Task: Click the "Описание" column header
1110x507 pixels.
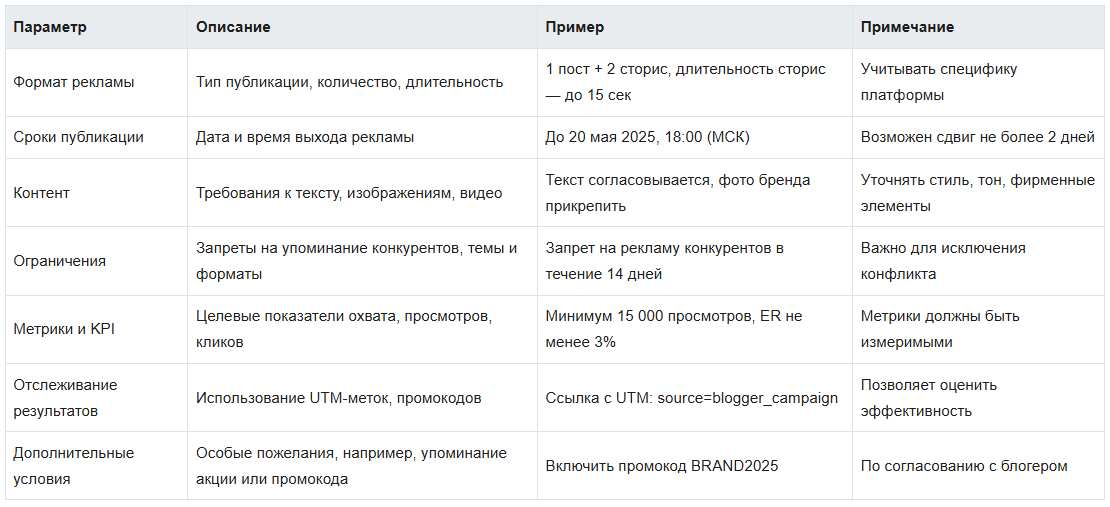Action: click(x=233, y=27)
